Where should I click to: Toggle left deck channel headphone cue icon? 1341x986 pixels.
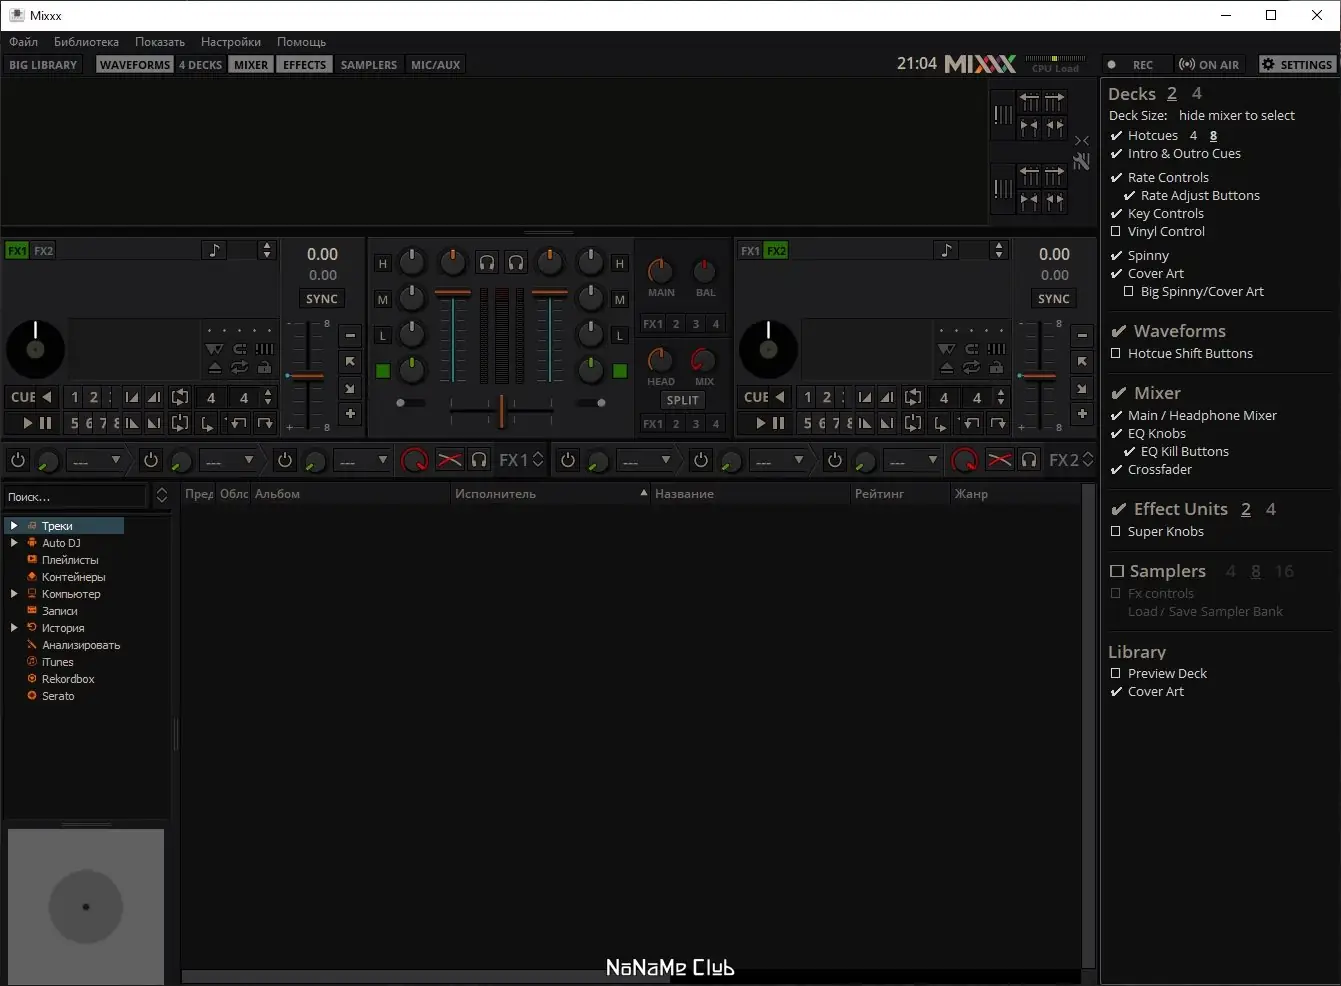pyautogui.click(x=486, y=263)
